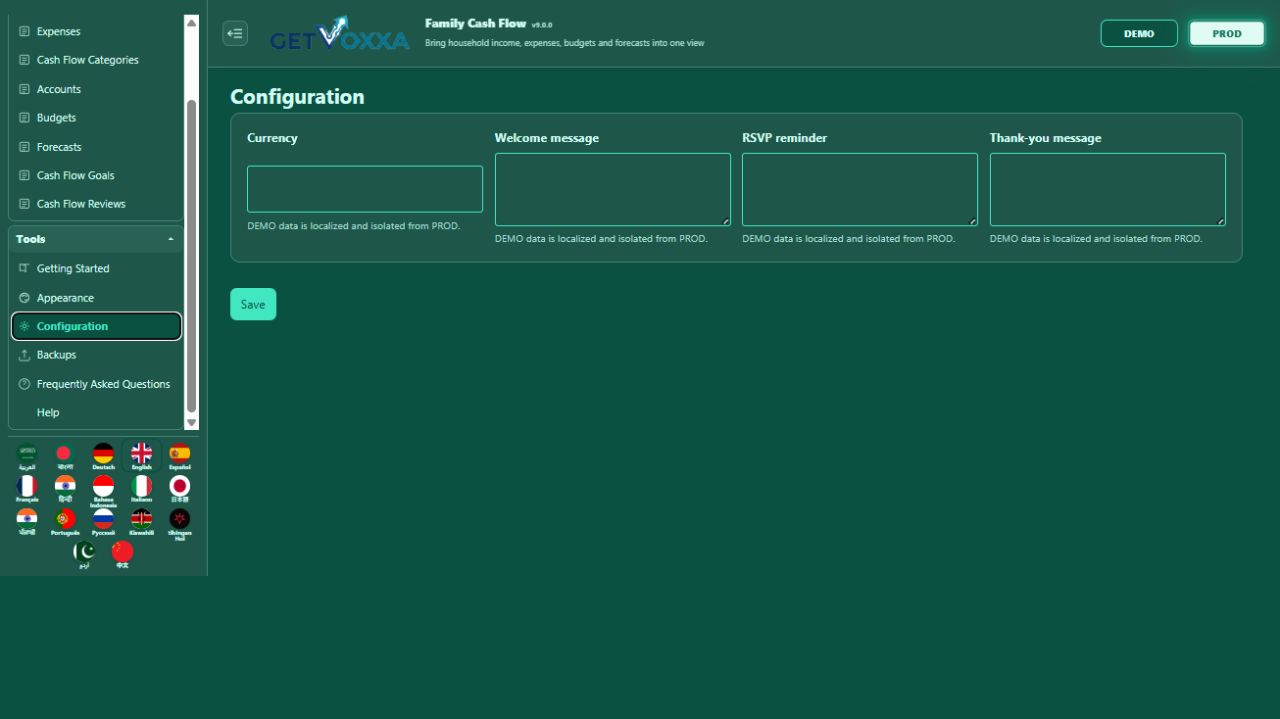
Task: Switch to PROD environment
Action: click(x=1227, y=33)
